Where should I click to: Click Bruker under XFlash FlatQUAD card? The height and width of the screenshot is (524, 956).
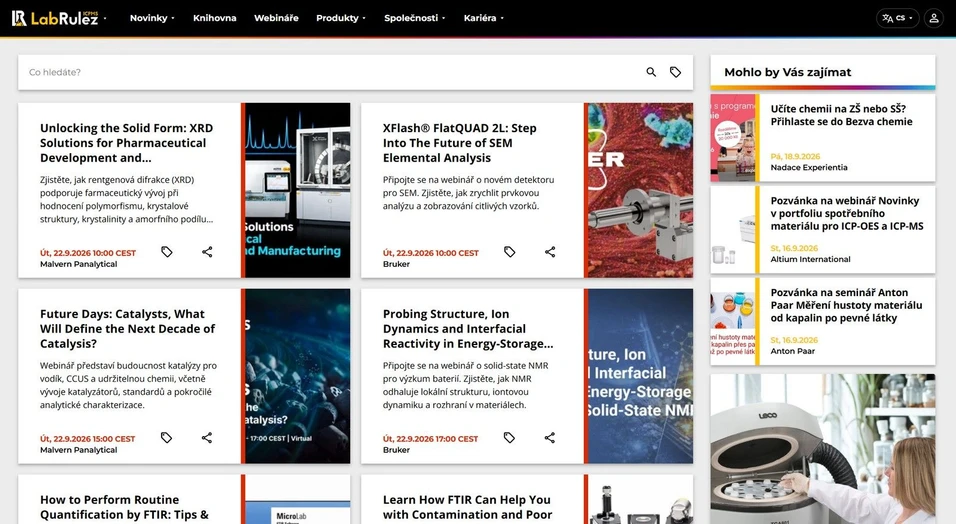tap(396, 264)
